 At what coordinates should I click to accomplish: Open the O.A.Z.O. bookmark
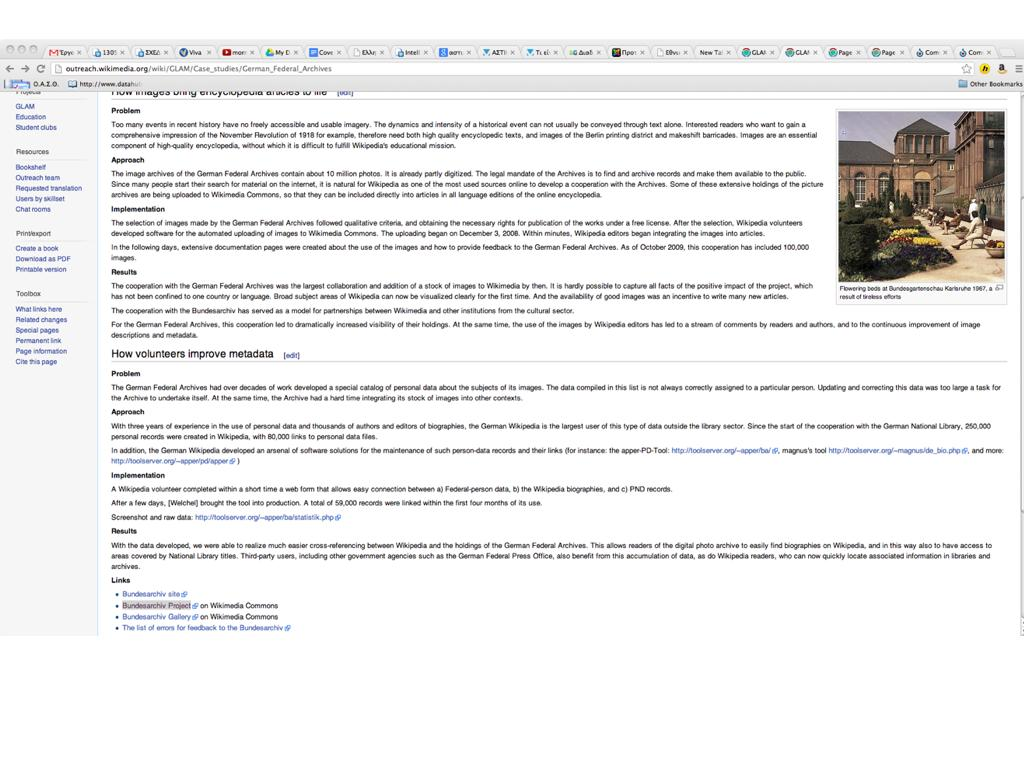pos(31,84)
